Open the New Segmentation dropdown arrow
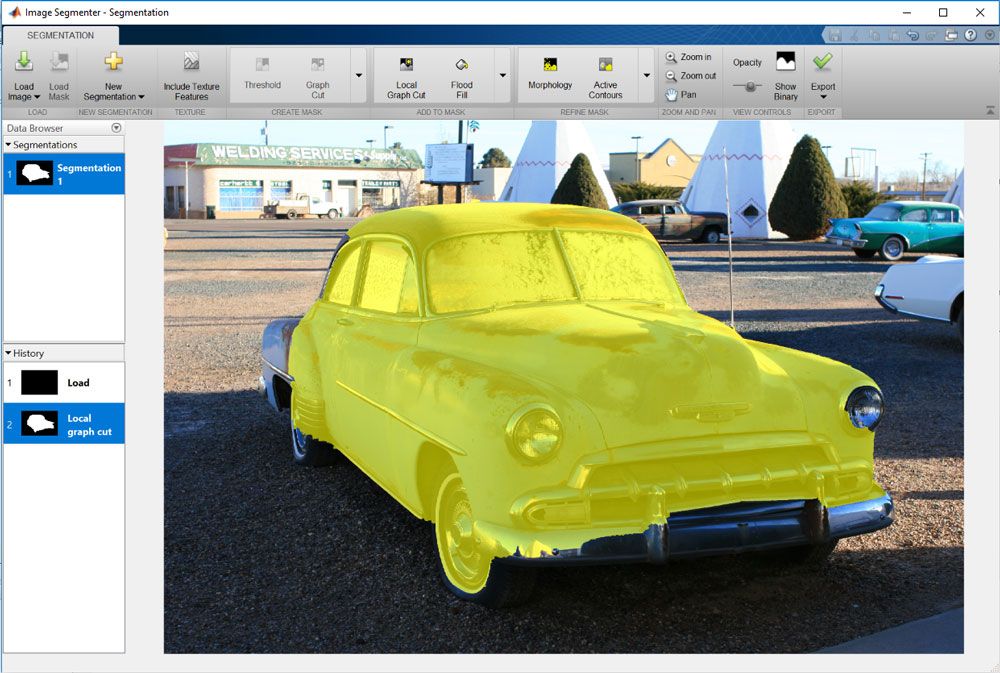The width and height of the screenshot is (1000, 673). coord(141,97)
